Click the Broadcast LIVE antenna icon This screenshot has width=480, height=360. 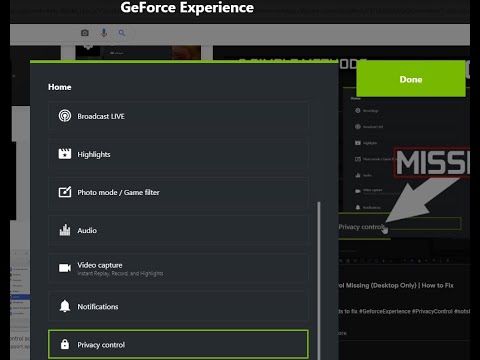65,116
